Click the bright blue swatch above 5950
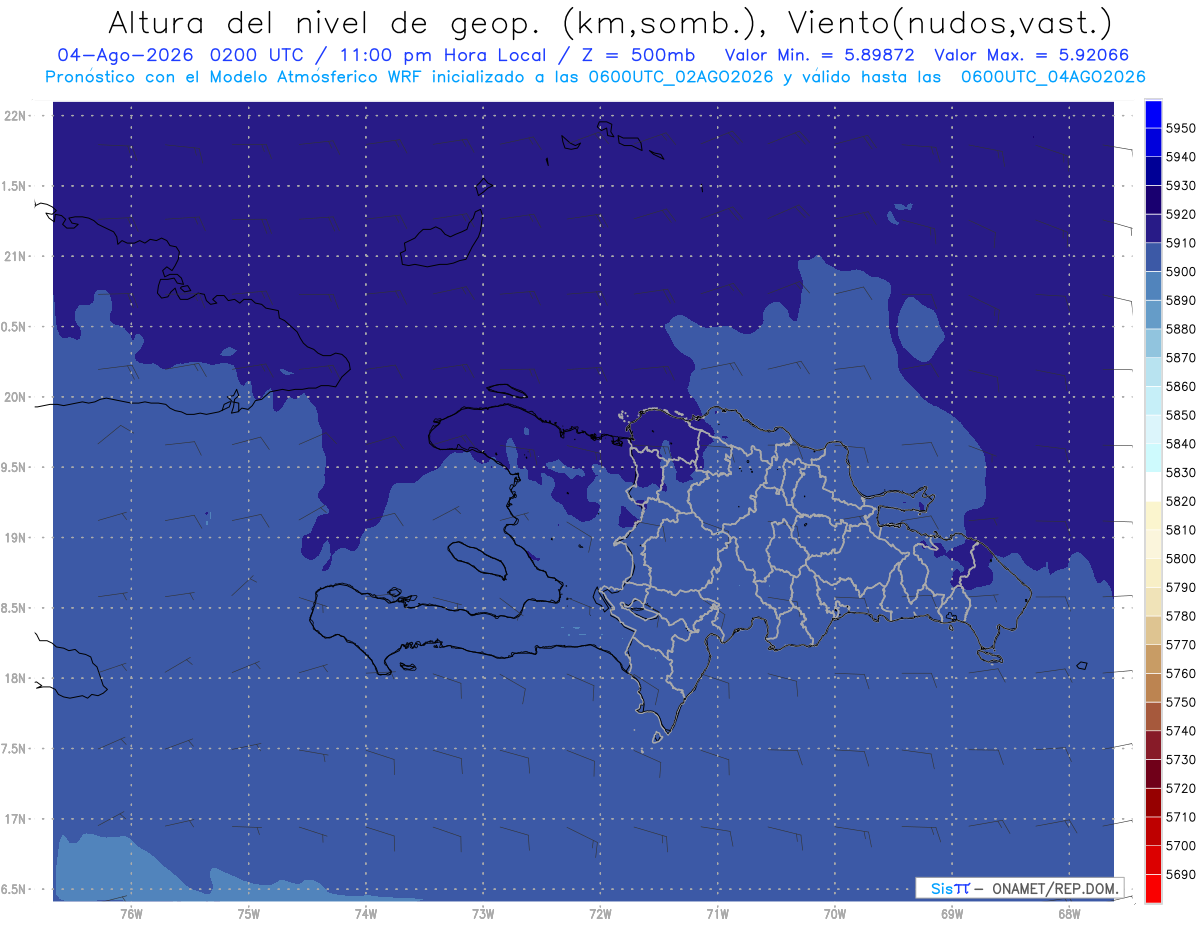The width and height of the screenshot is (1200, 927). pos(1152,114)
